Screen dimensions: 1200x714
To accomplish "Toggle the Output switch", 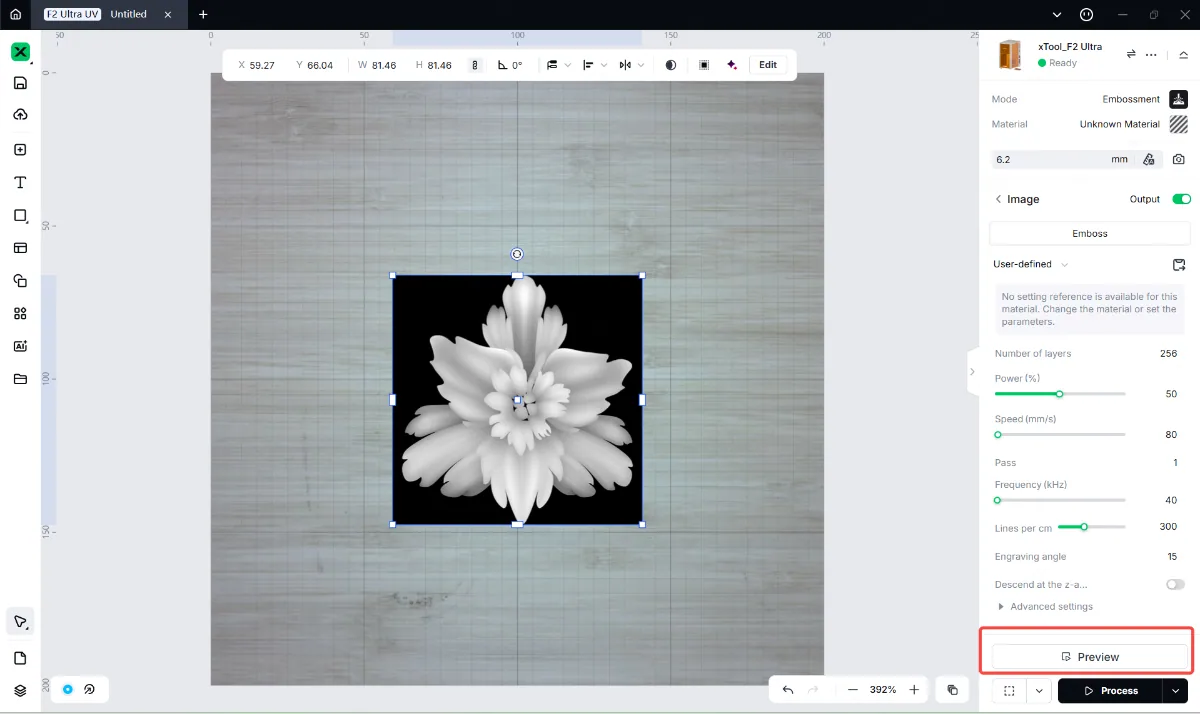I will pos(1181,199).
